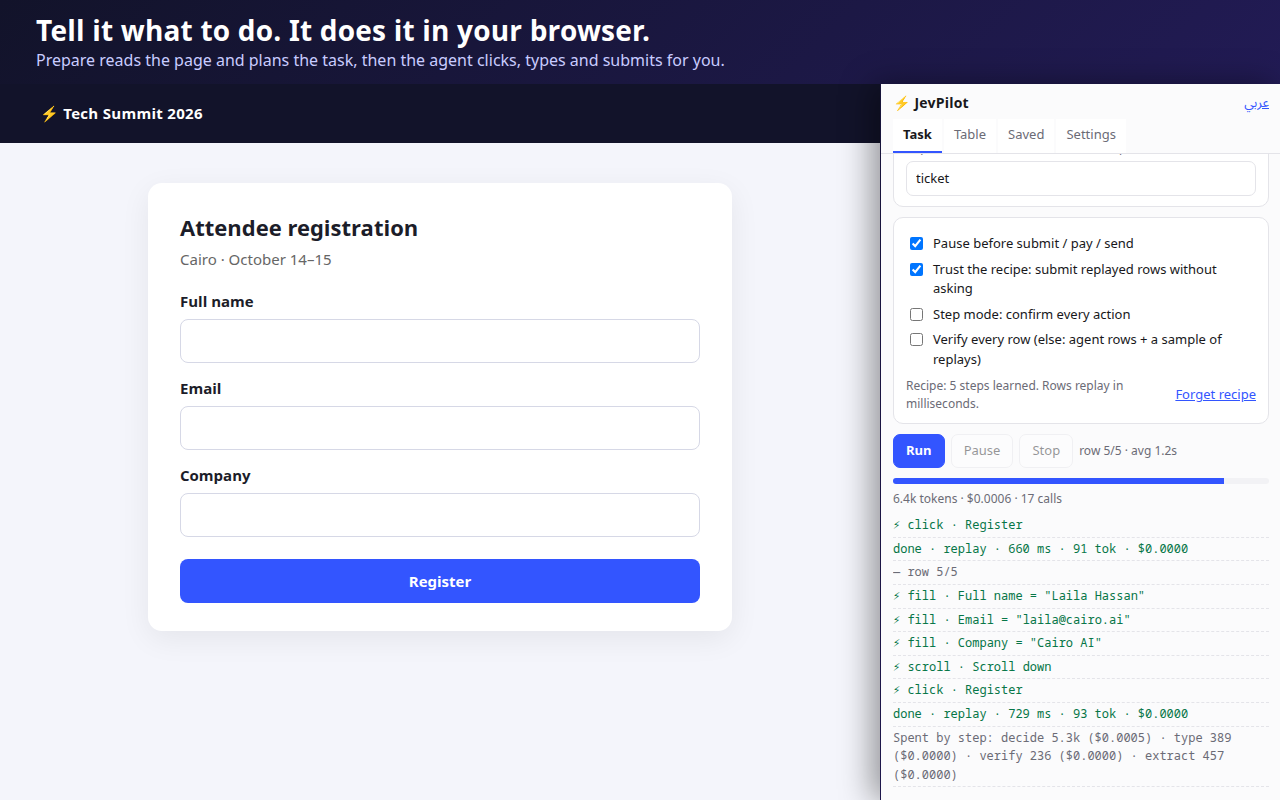Uncheck Trust the recipe checkbox
1280x800 pixels.
tap(916, 270)
